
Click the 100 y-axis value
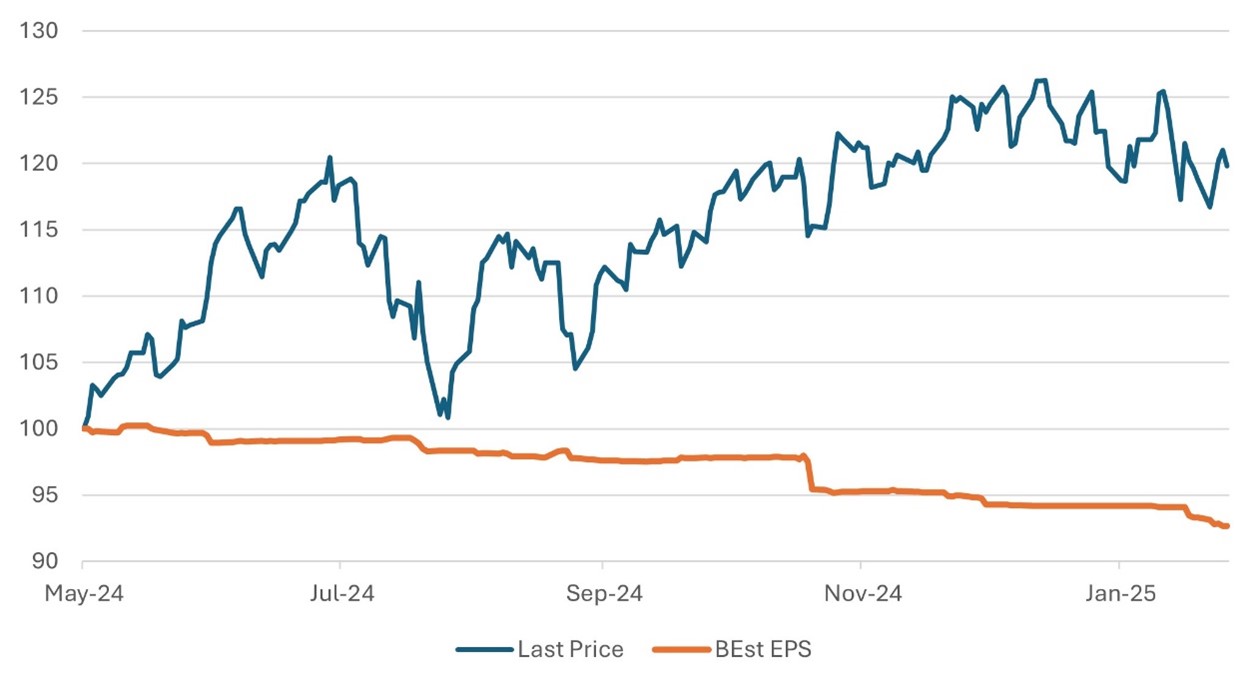pos(40,430)
